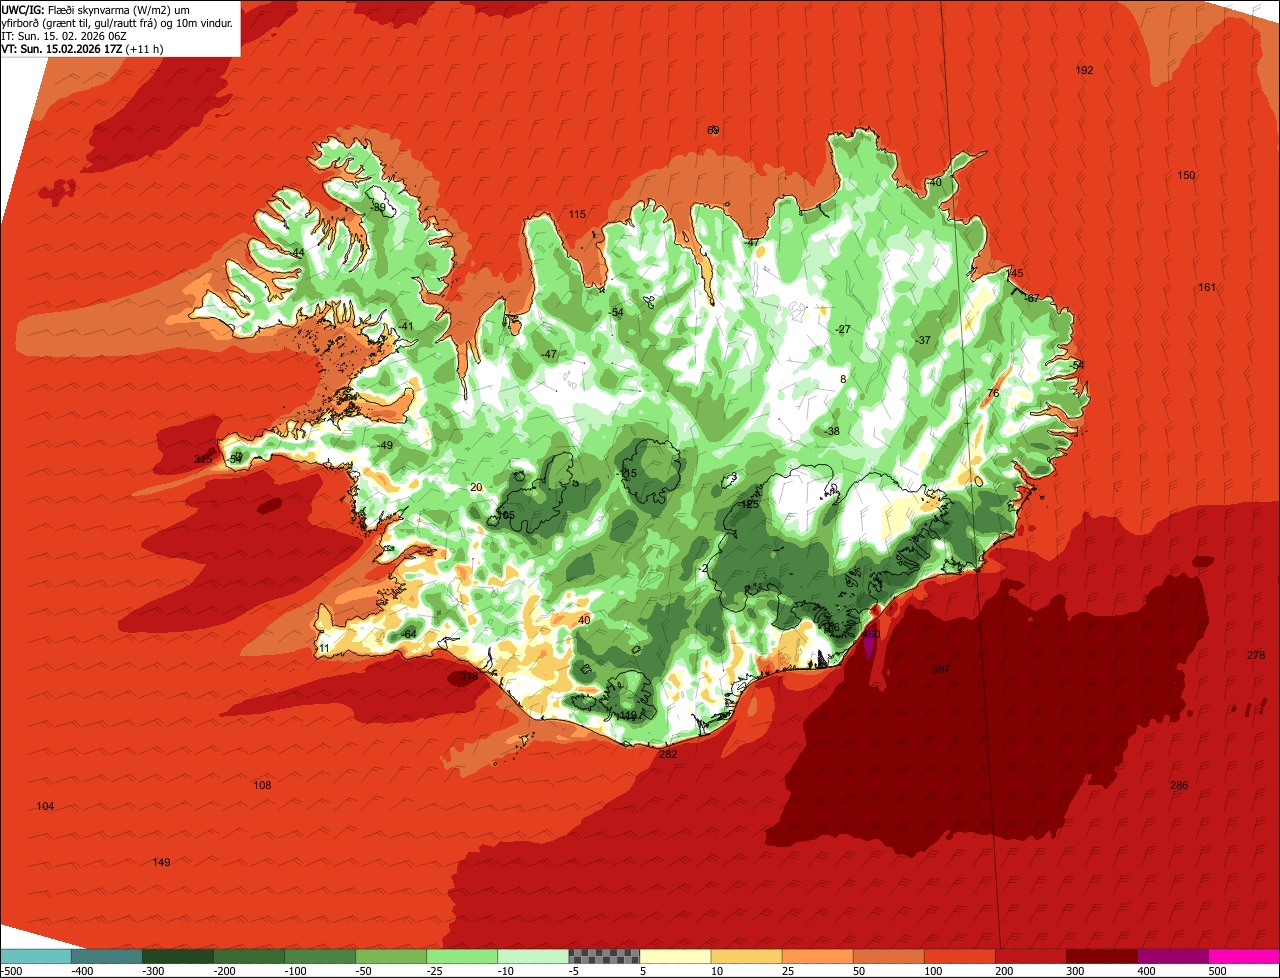
Task: Click the -39 value in the Westfjords
Action: point(378,207)
